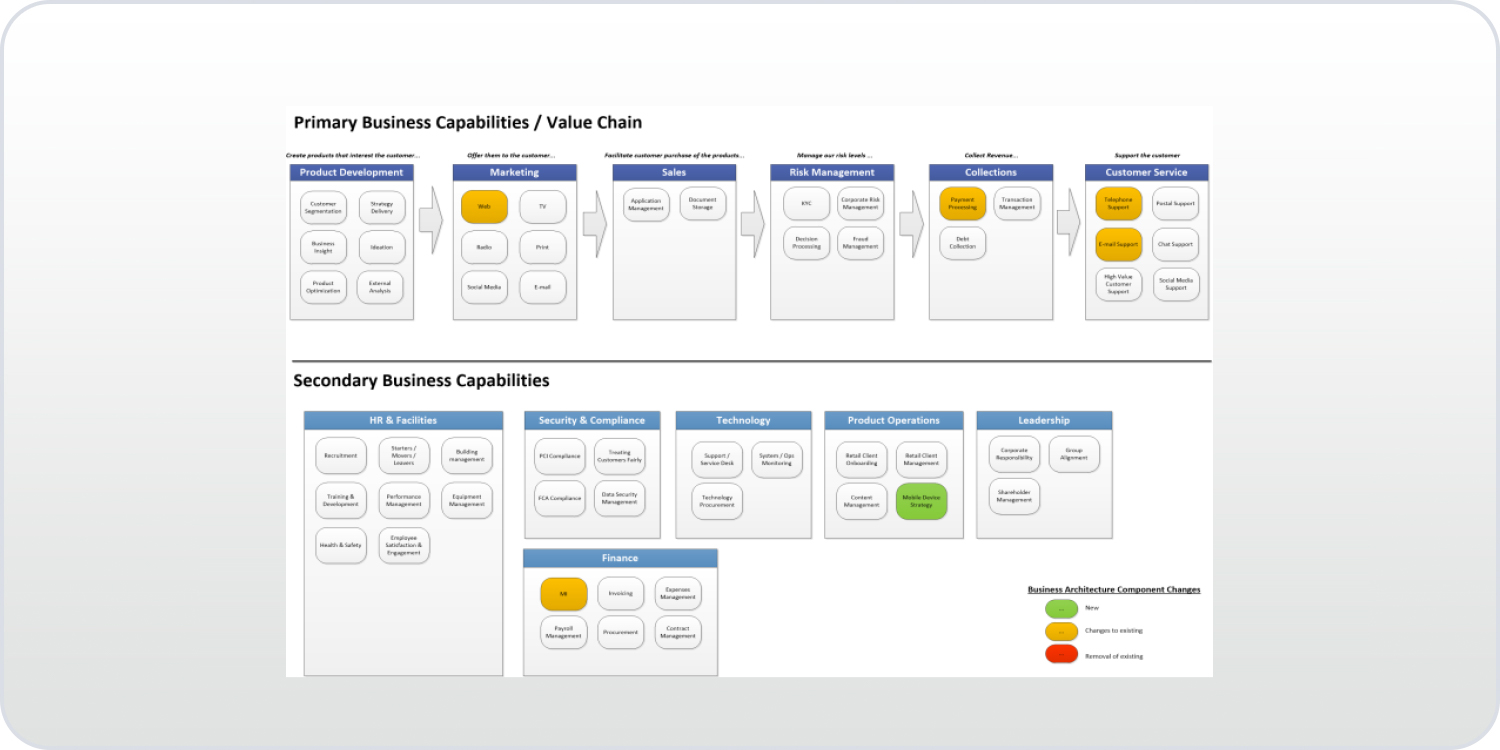Screen dimensions: 1500x750
Task: Select E-mail Support in Customer Service
Action: click(x=1118, y=244)
